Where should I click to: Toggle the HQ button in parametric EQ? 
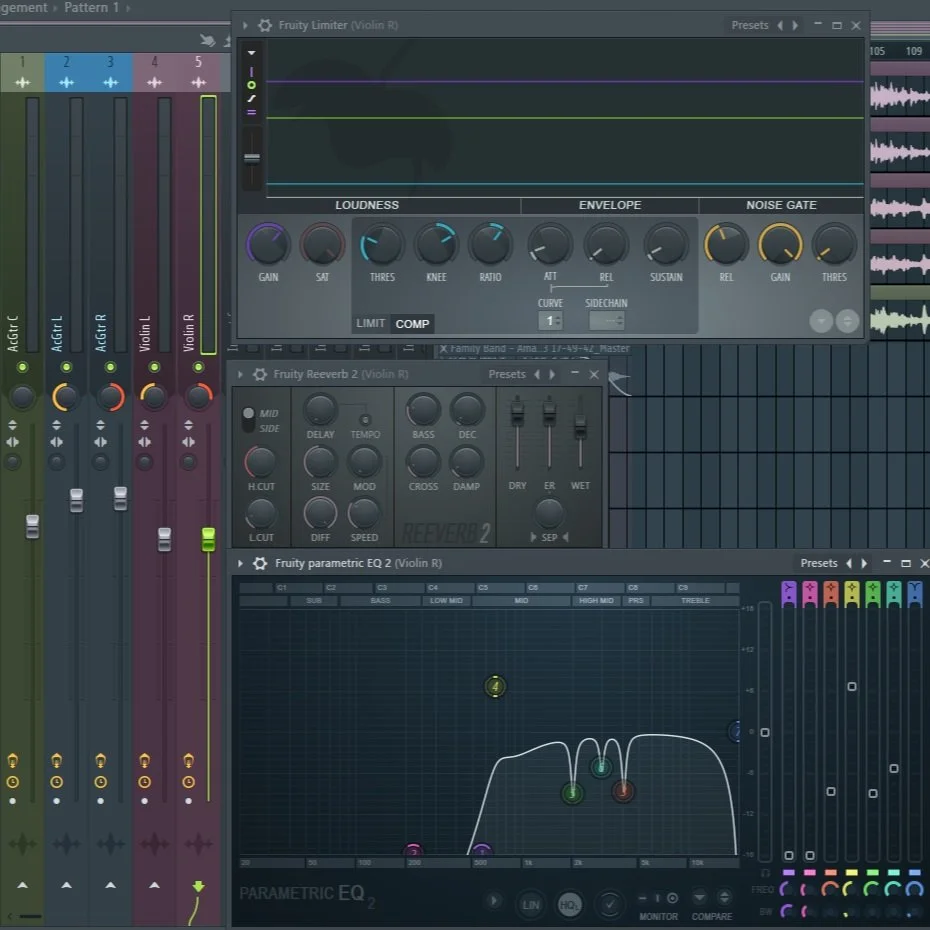click(x=569, y=904)
